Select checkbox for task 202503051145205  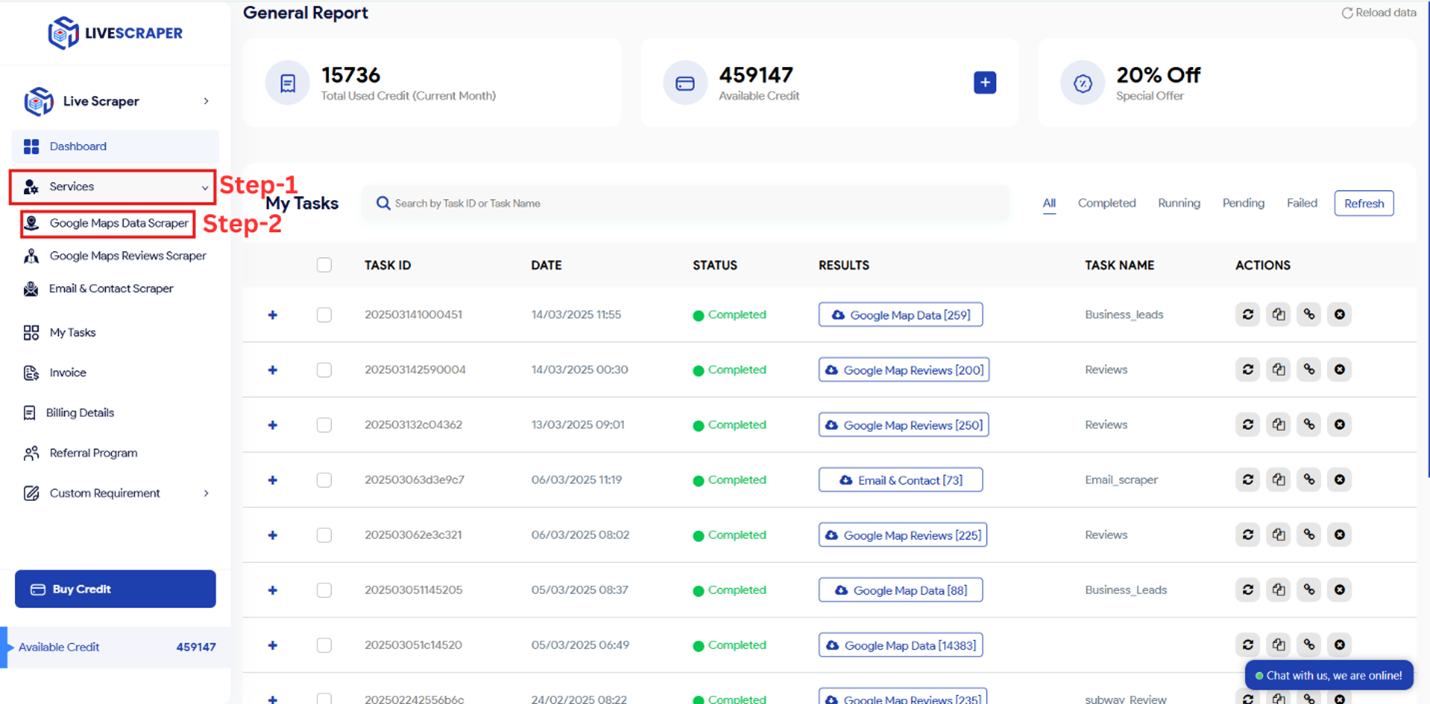(324, 589)
